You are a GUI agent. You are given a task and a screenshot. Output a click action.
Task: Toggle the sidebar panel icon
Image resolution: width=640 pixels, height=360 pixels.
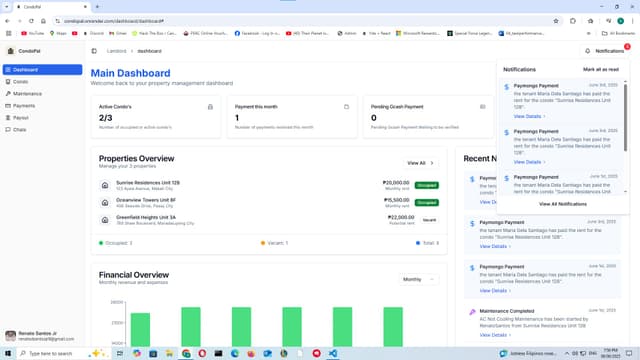[94, 51]
